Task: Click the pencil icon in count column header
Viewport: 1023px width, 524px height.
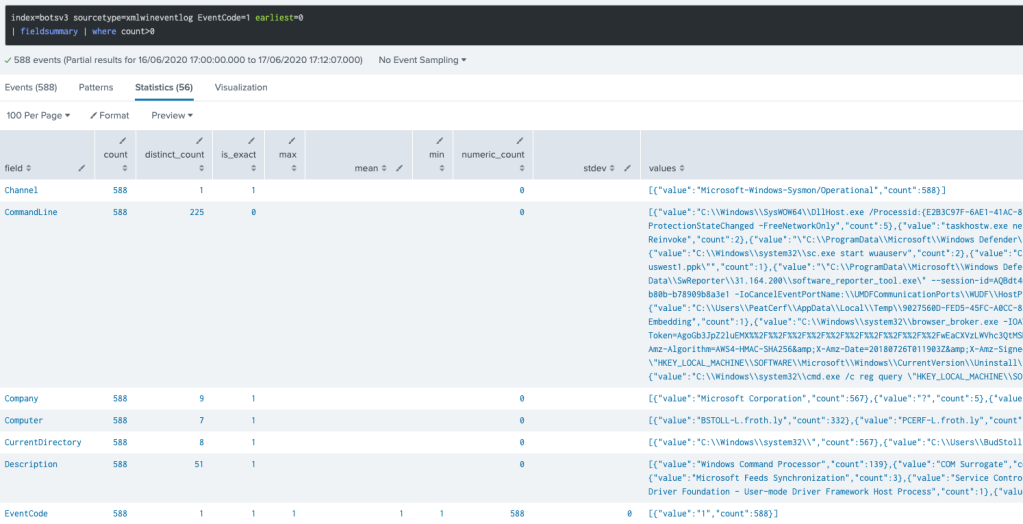Action: 123,141
